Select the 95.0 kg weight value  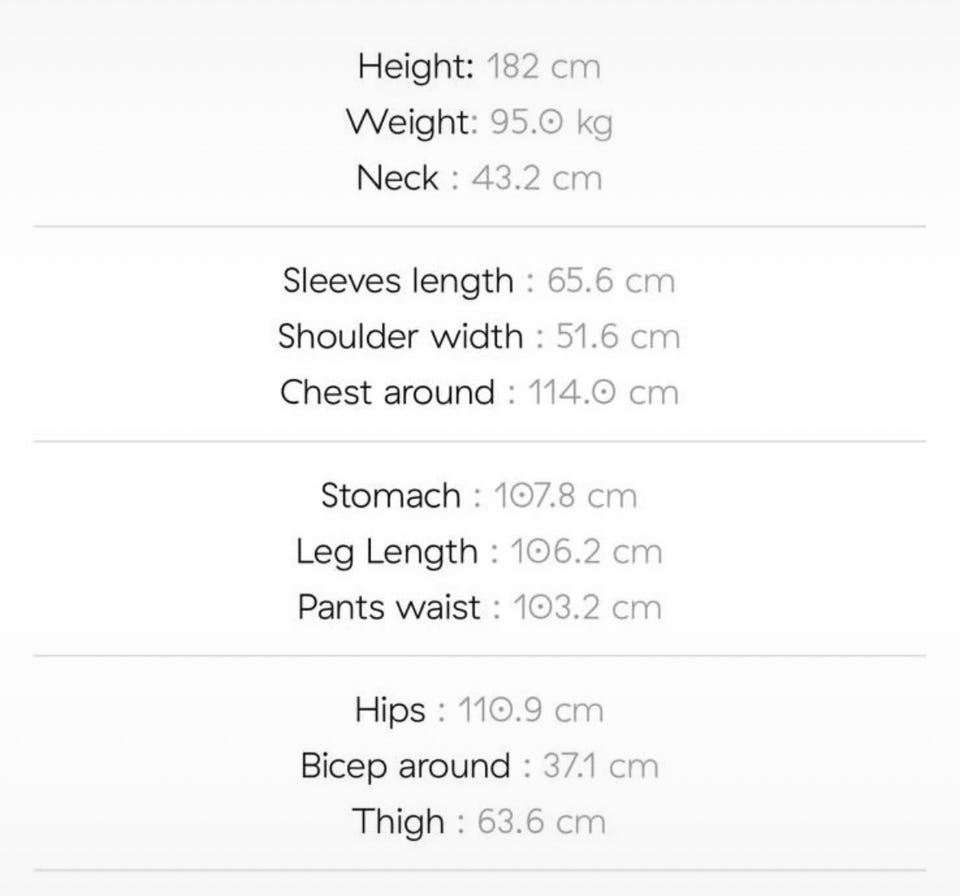click(x=551, y=123)
